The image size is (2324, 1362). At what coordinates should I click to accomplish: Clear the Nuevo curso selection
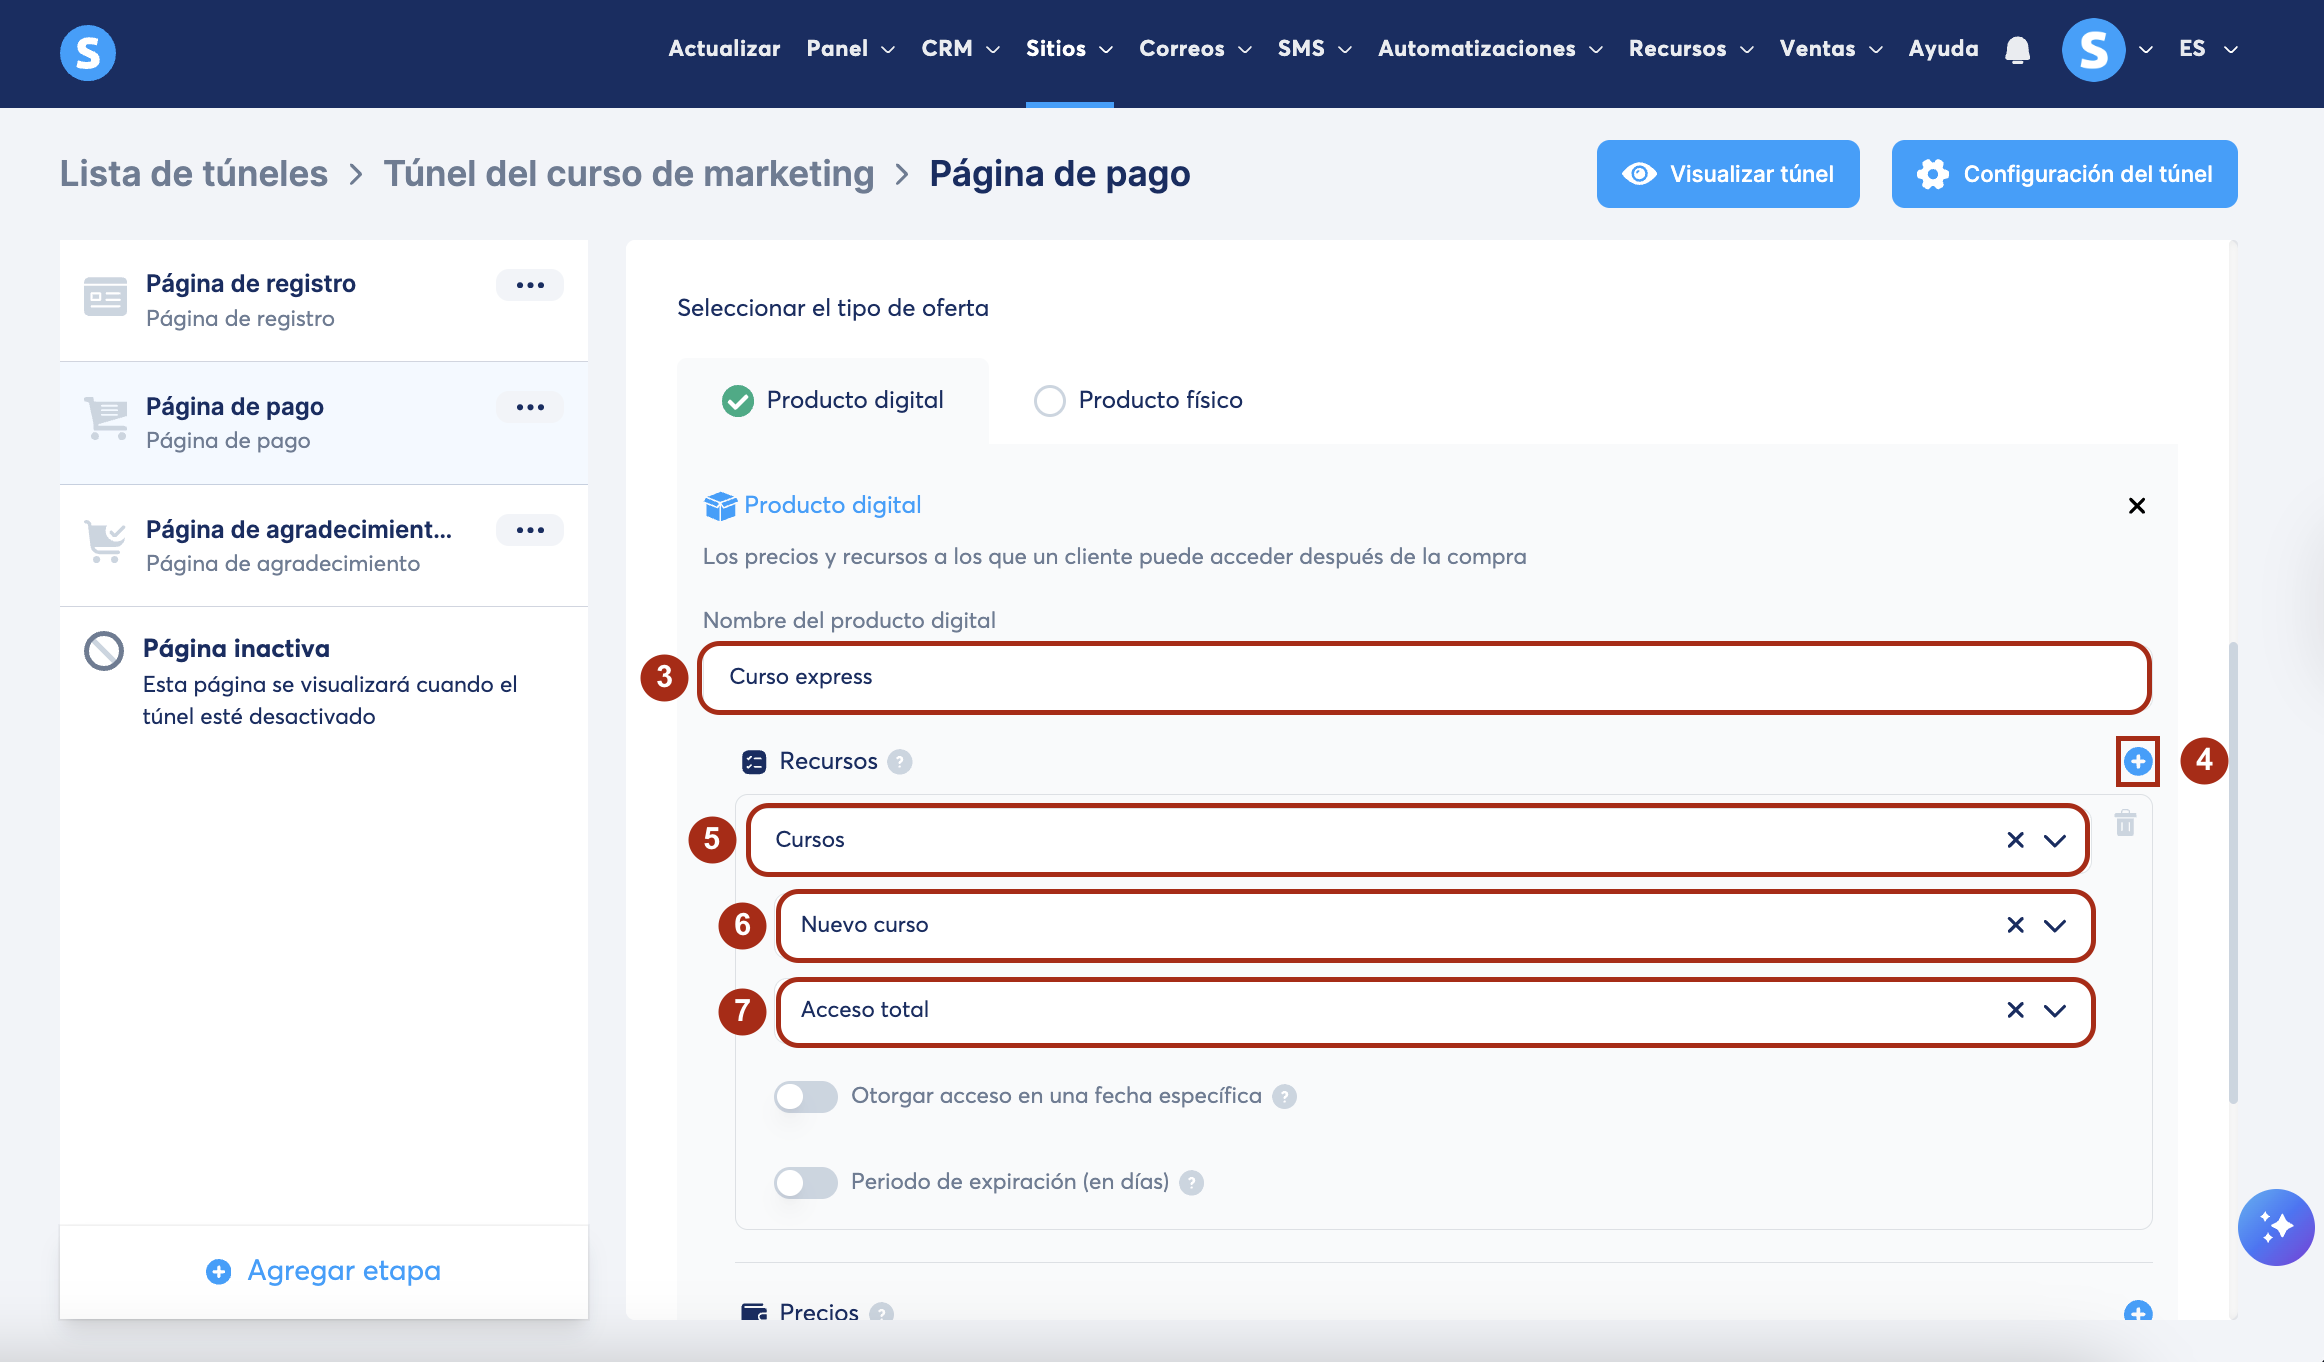click(x=2015, y=925)
